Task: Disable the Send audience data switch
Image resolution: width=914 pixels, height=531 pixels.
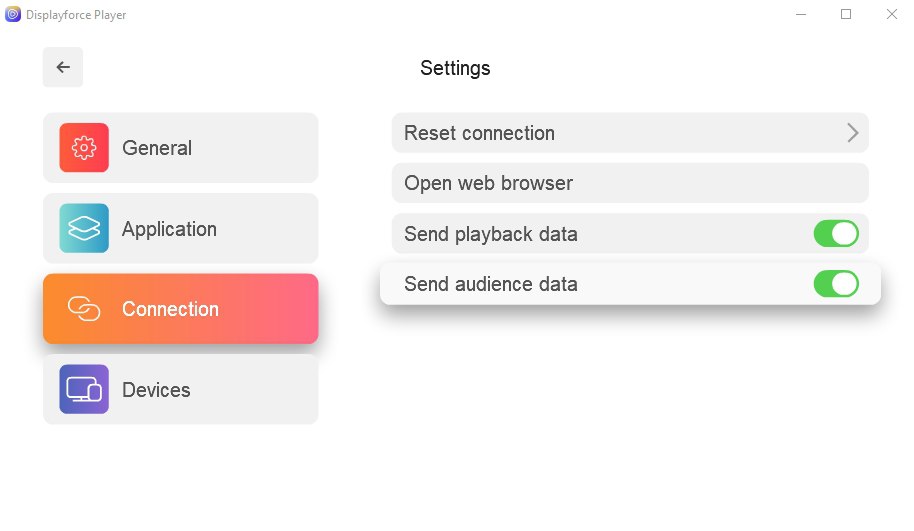Action: tap(836, 284)
